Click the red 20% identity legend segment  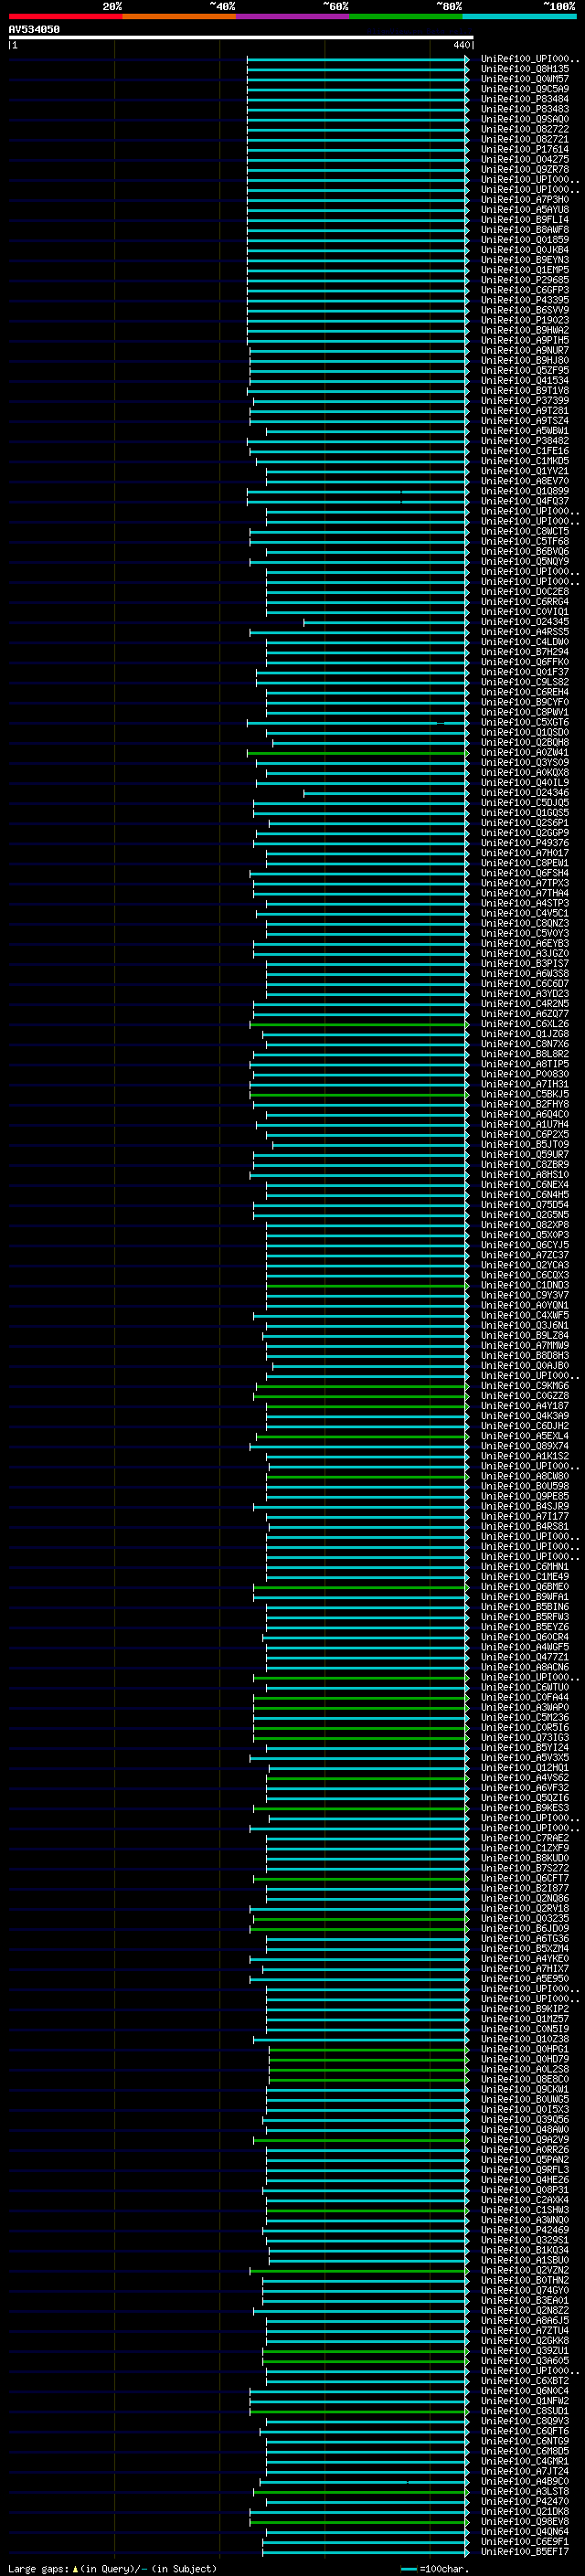pyautogui.click(x=65, y=16)
